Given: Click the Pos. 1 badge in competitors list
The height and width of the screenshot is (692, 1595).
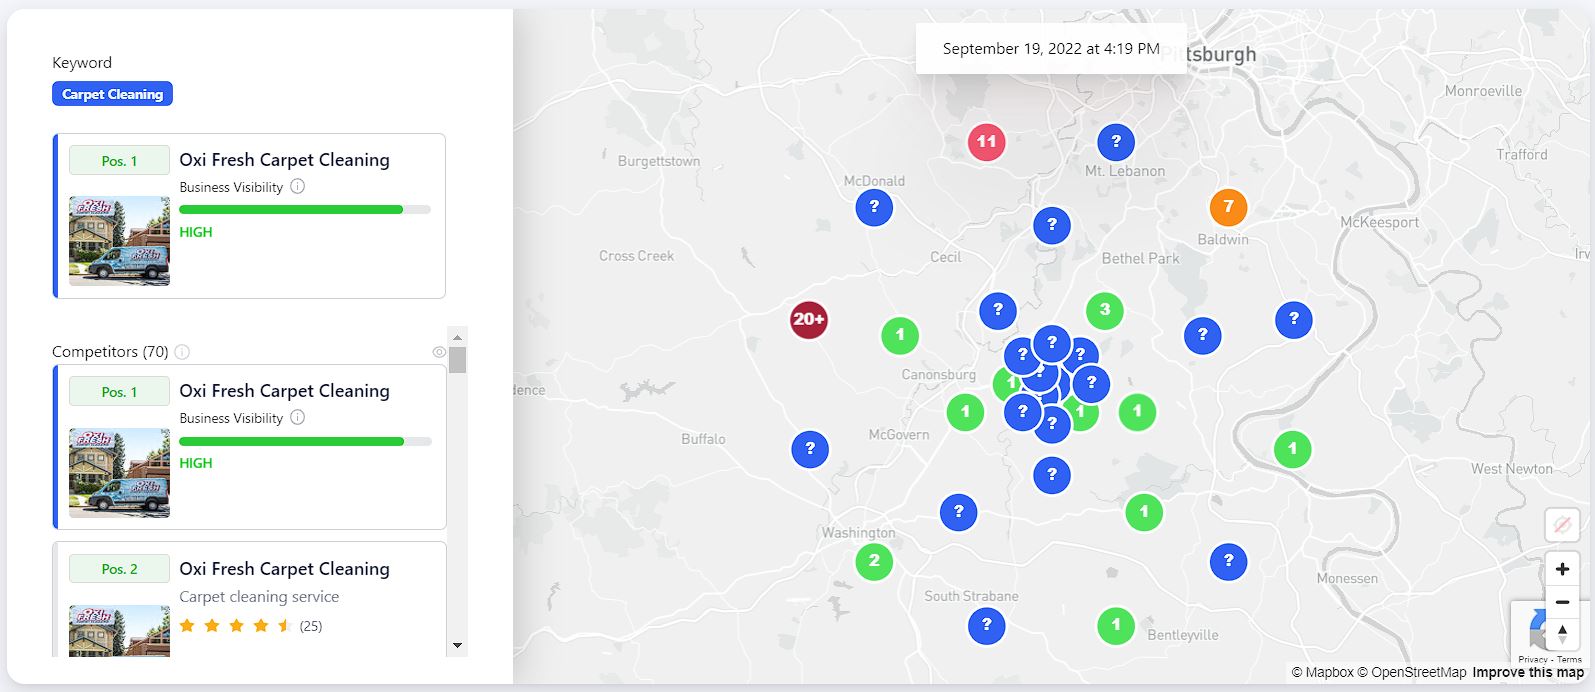Looking at the screenshot, I should coord(119,392).
